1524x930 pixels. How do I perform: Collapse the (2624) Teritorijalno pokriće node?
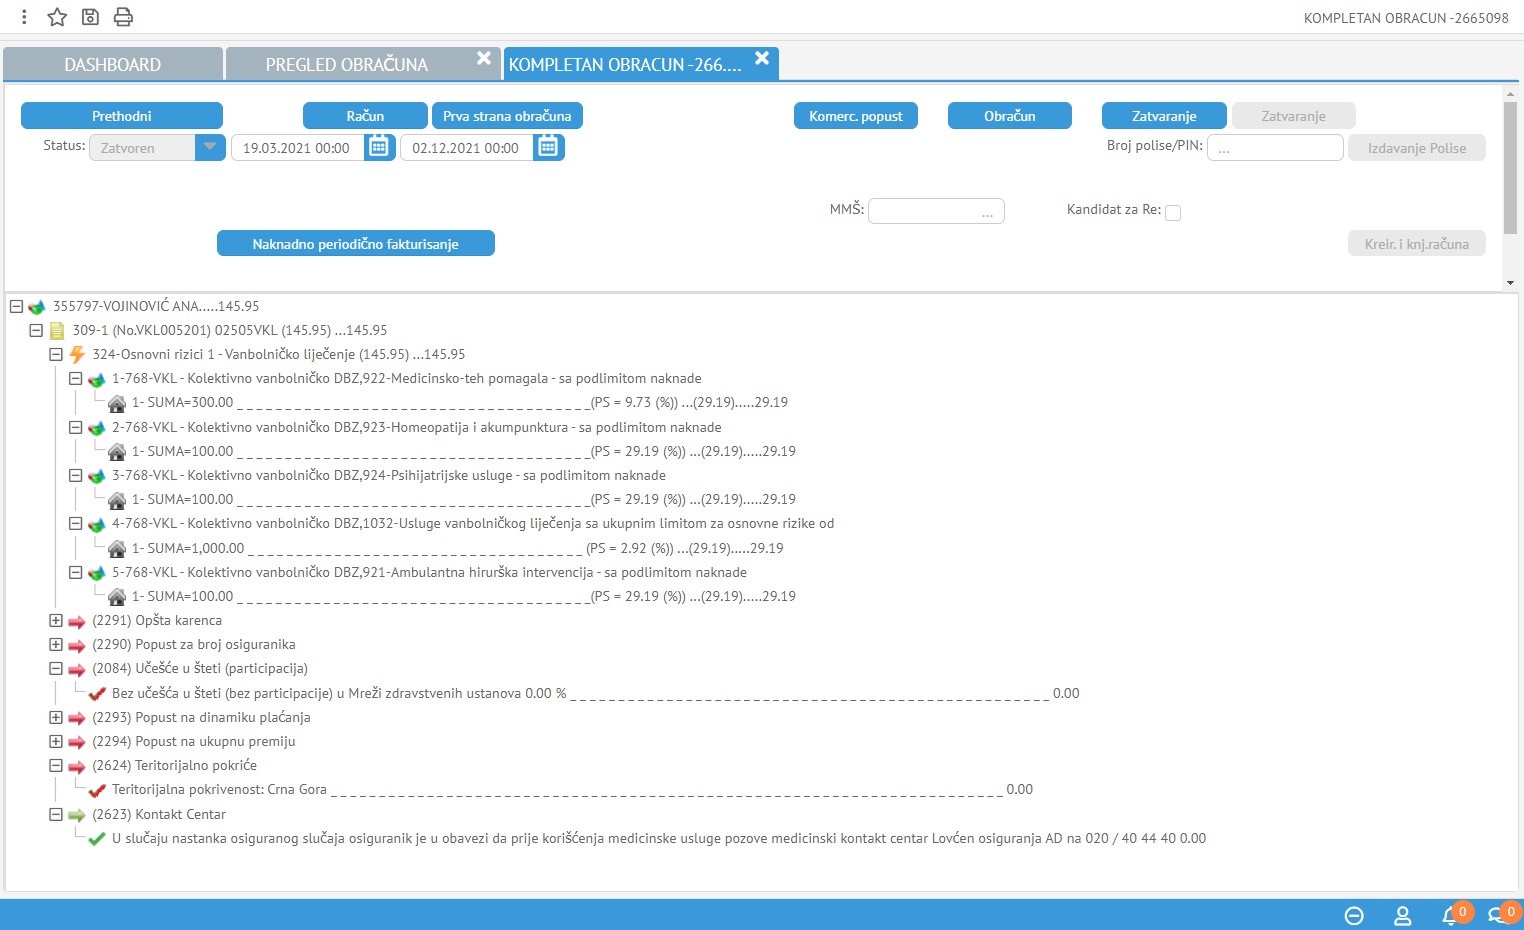(x=56, y=765)
